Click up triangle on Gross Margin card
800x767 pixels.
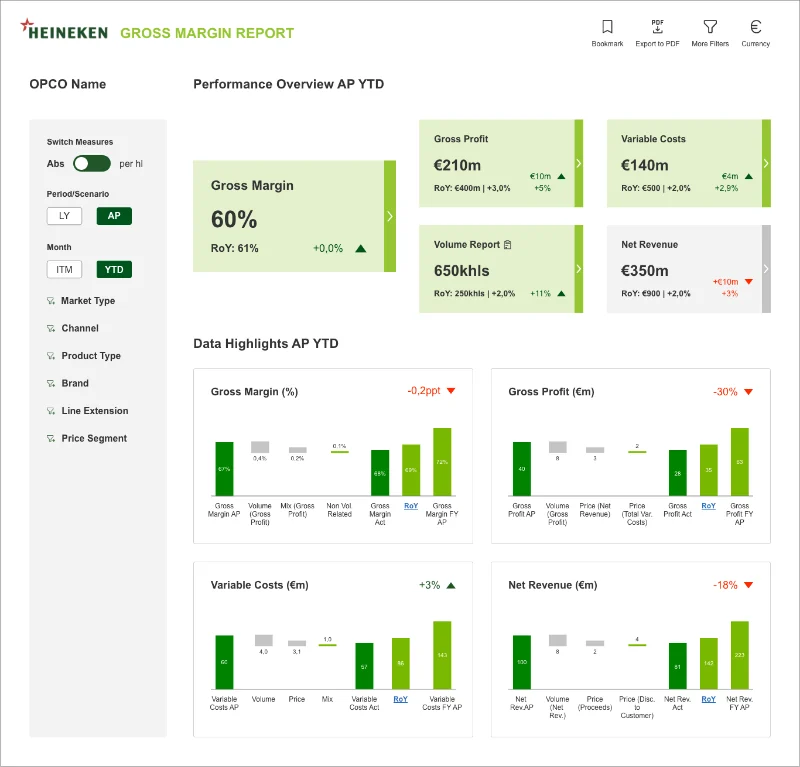361,249
